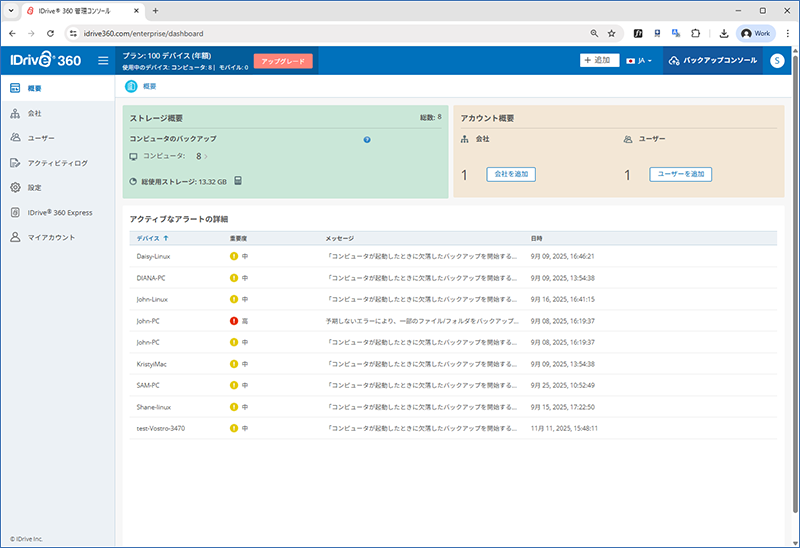This screenshot has height=548, width=800.
Task: Expand the computer count 8 chevron
Action: (x=206, y=157)
